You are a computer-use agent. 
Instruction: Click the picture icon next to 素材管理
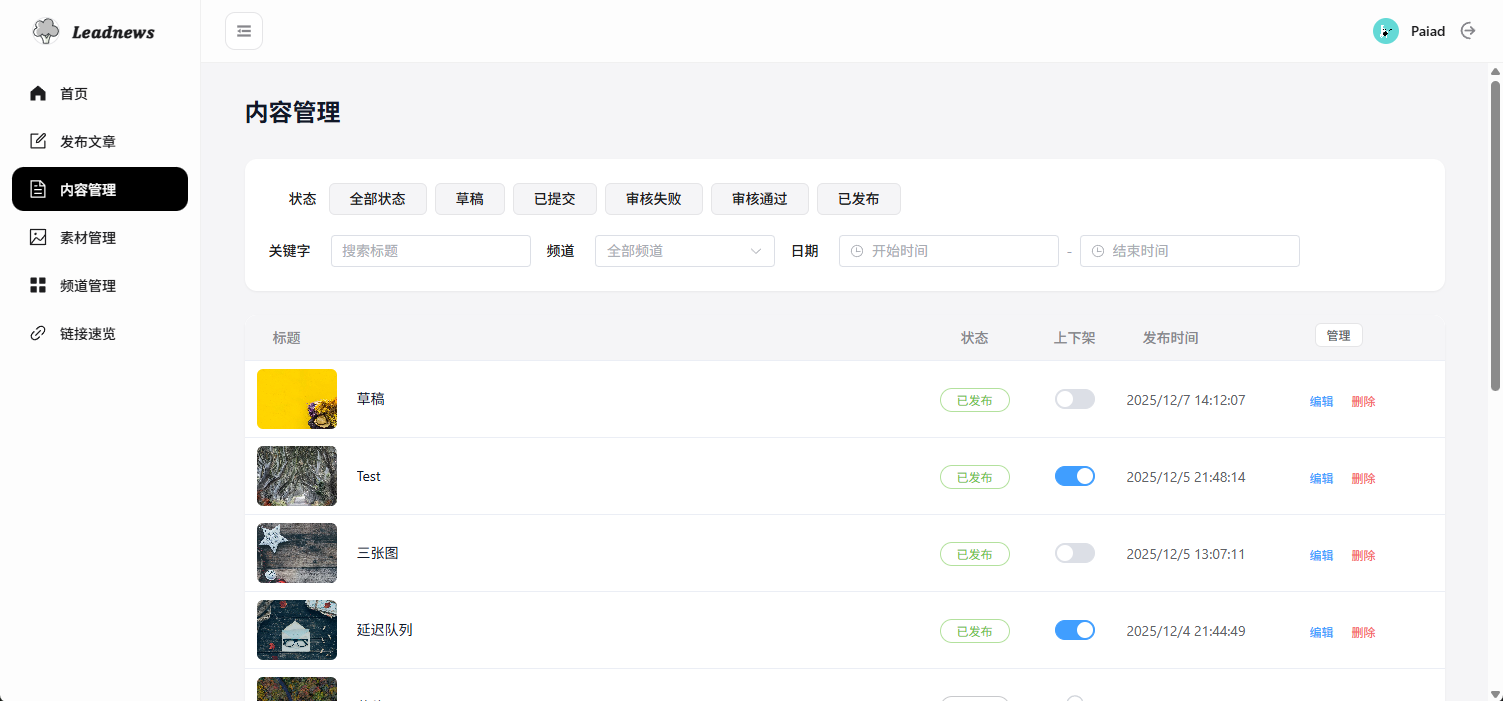[38, 237]
